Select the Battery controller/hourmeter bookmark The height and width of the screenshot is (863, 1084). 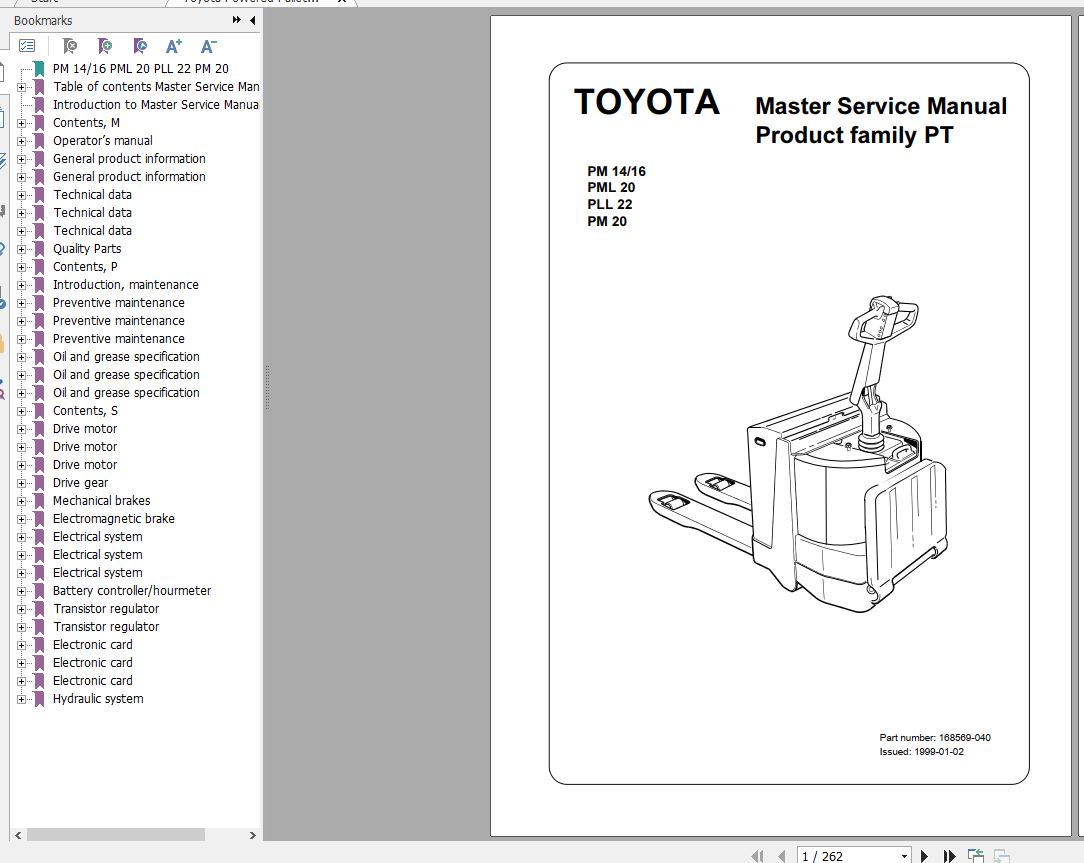click(x=132, y=591)
